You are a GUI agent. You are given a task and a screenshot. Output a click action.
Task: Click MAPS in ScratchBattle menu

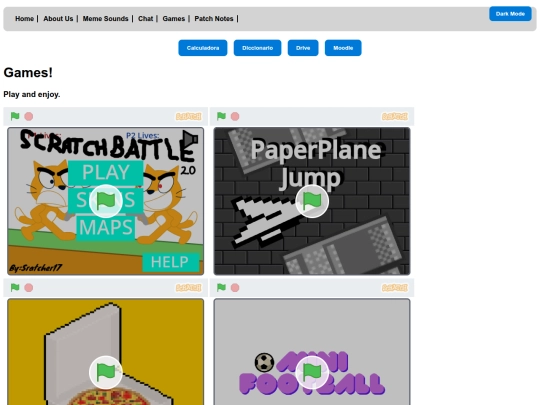click(x=106, y=228)
